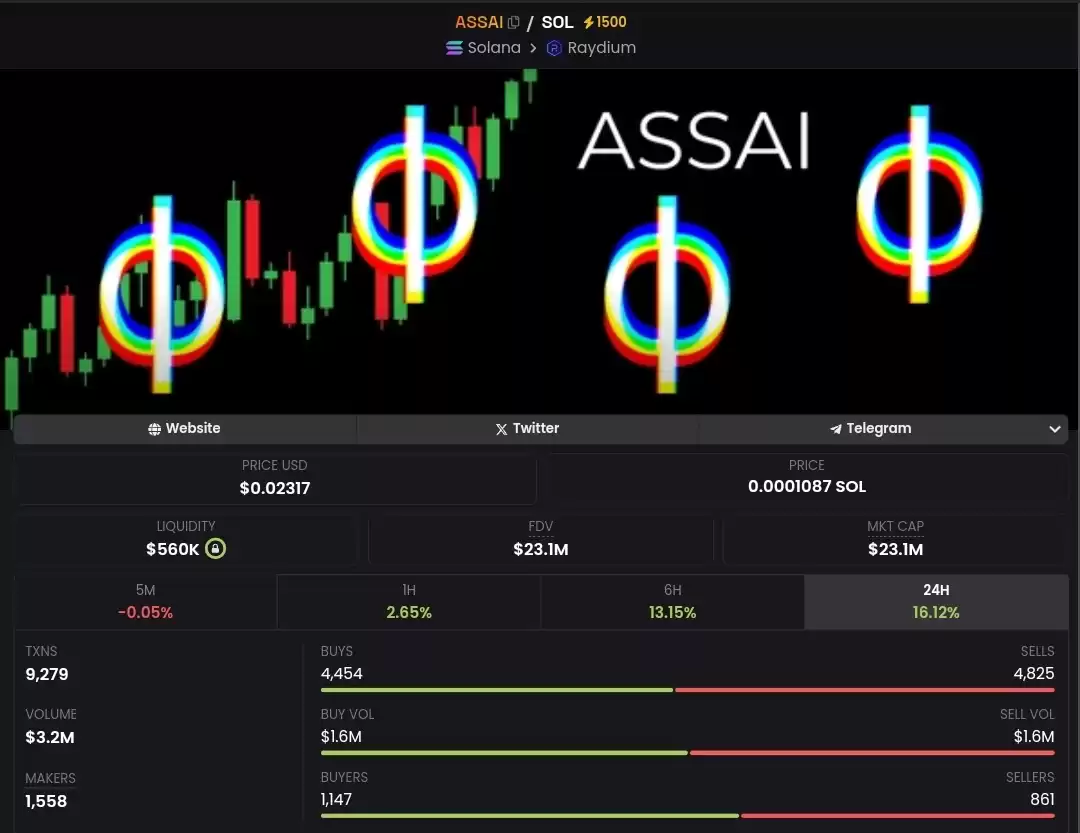This screenshot has width=1080, height=833.
Task: Click the Raydium breadcrumb link
Action: (x=591, y=48)
